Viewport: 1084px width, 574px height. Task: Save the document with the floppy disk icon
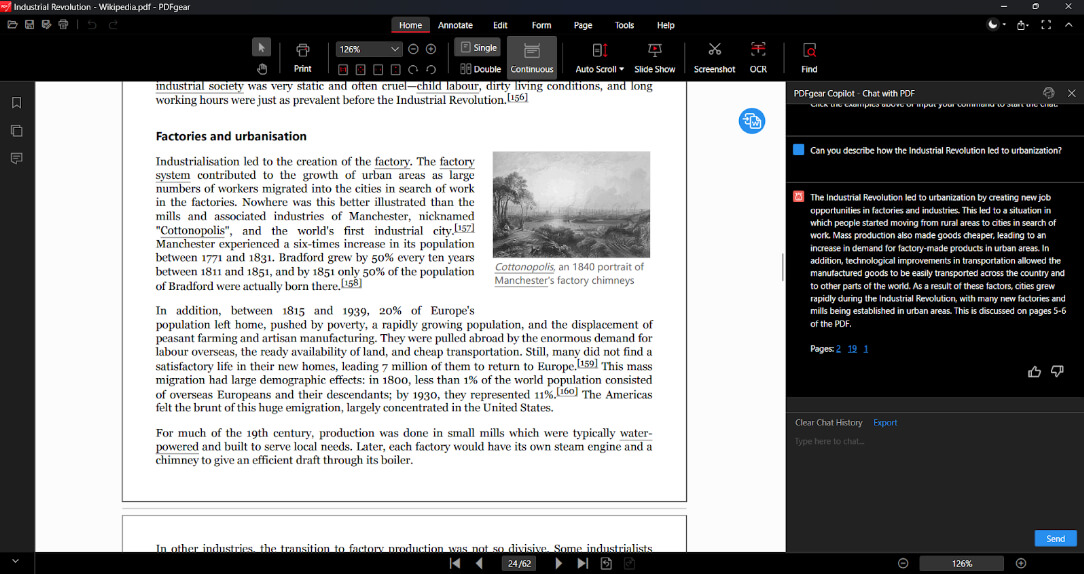30,25
